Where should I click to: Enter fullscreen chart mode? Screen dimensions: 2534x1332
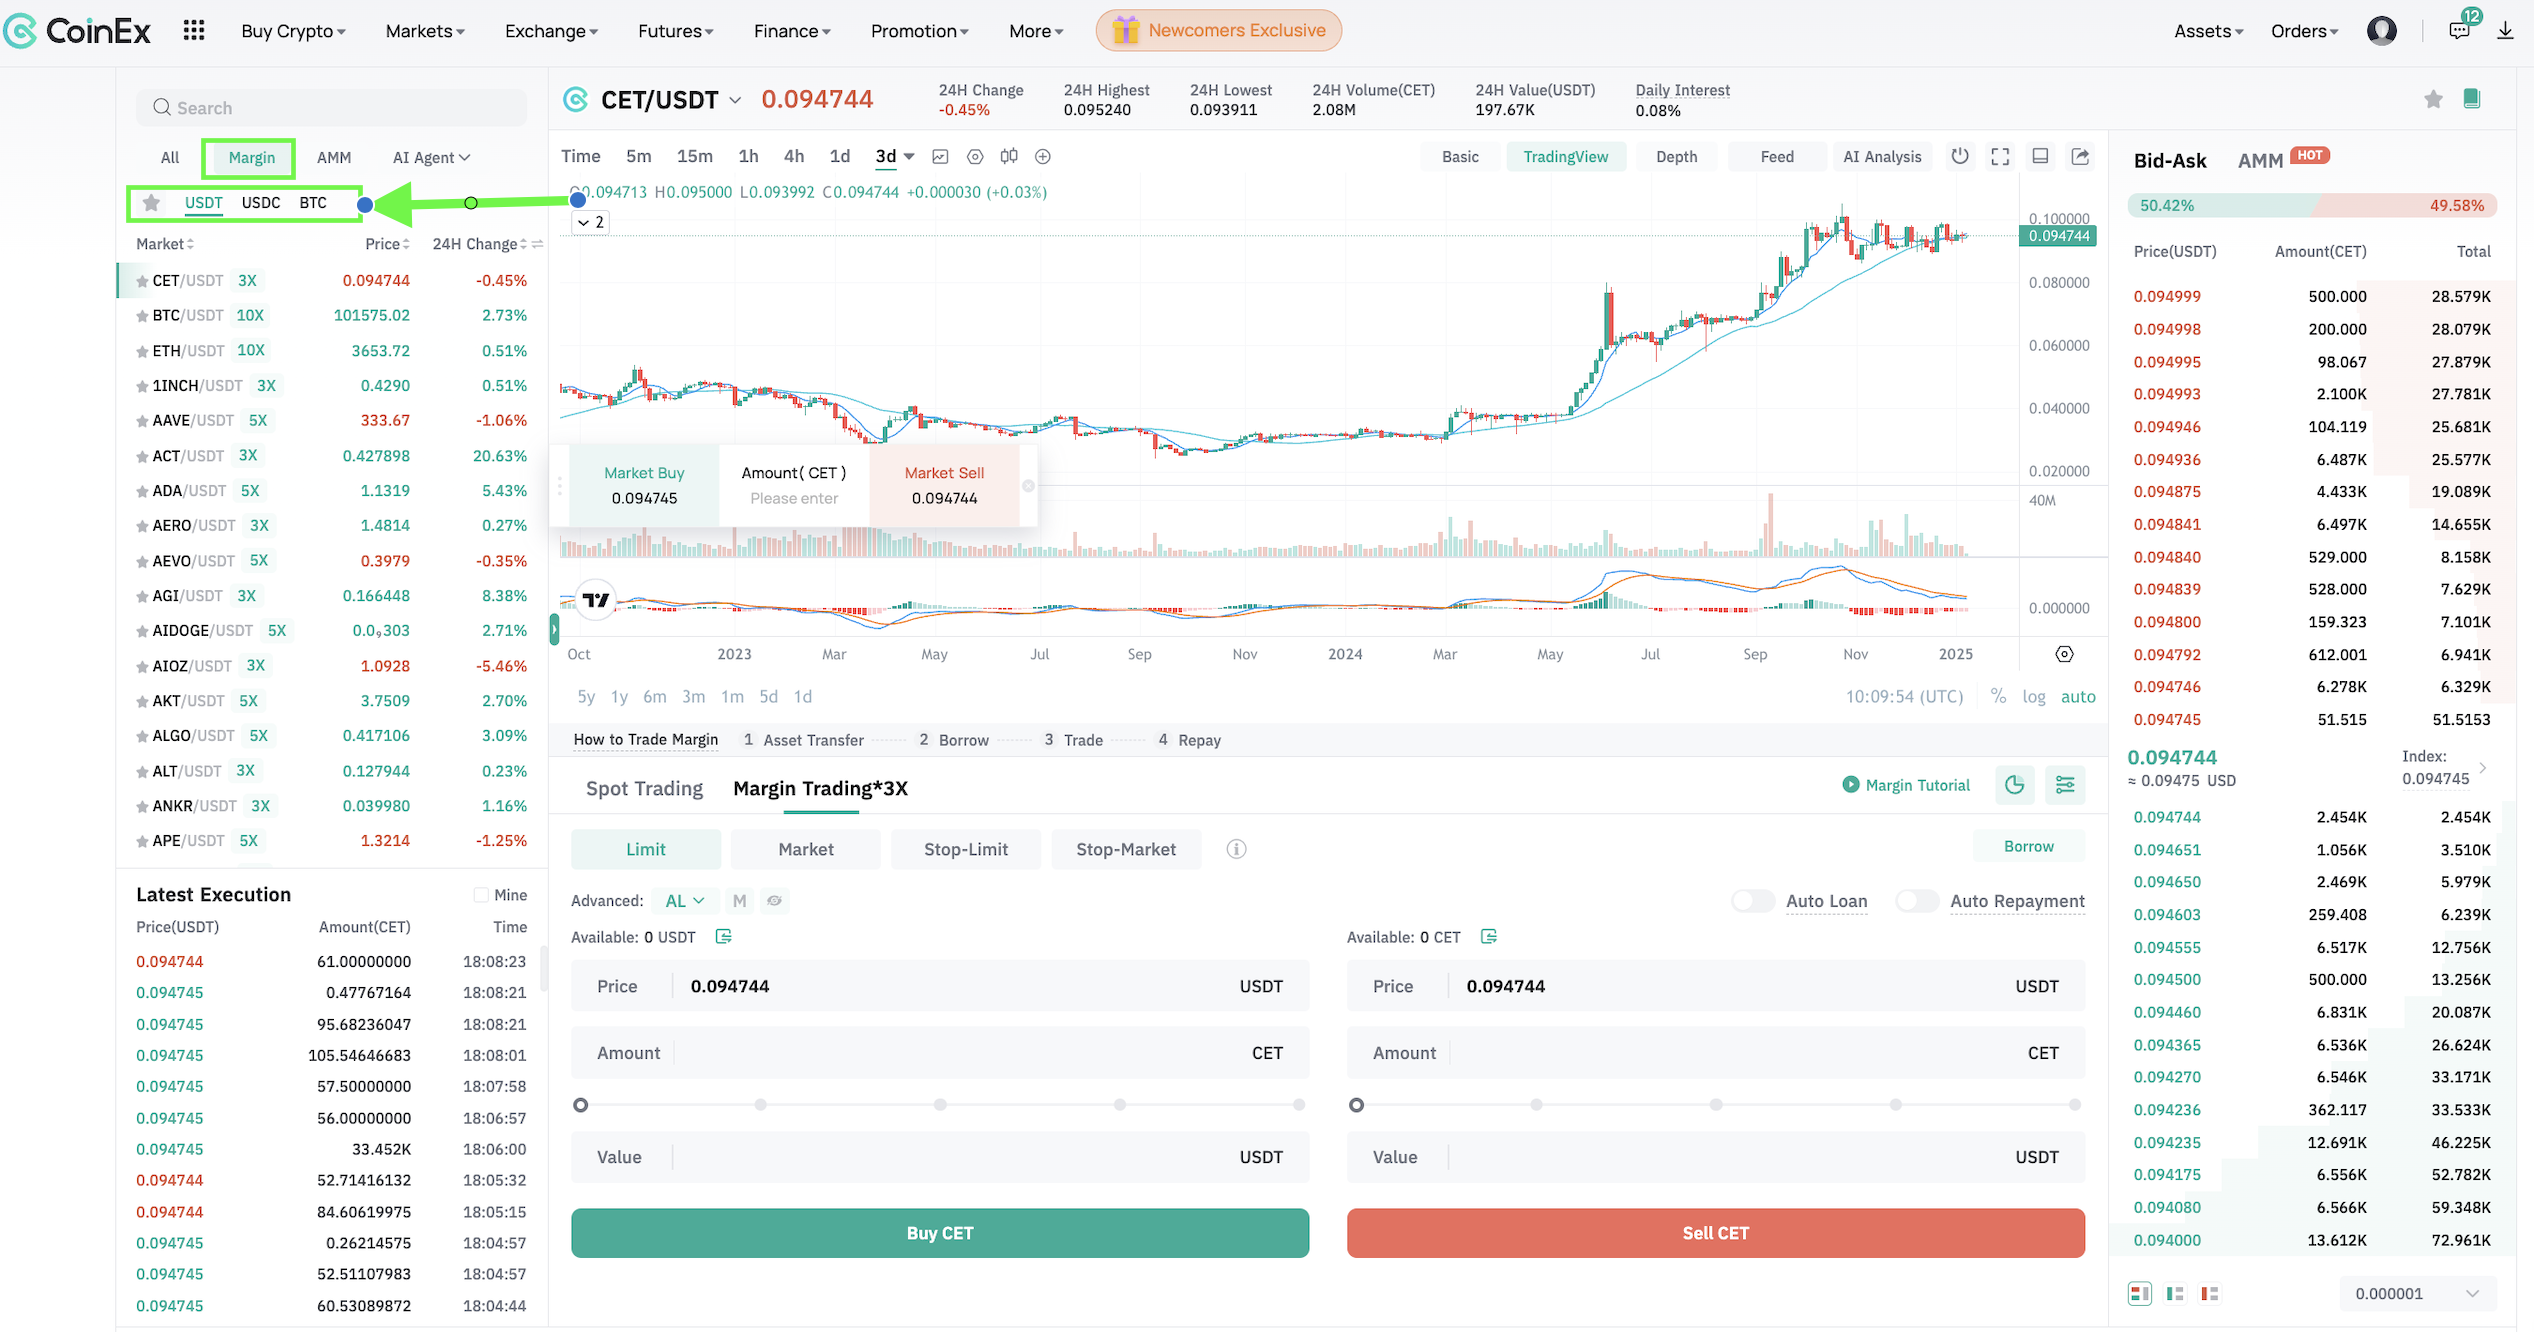pyautogui.click(x=2000, y=156)
